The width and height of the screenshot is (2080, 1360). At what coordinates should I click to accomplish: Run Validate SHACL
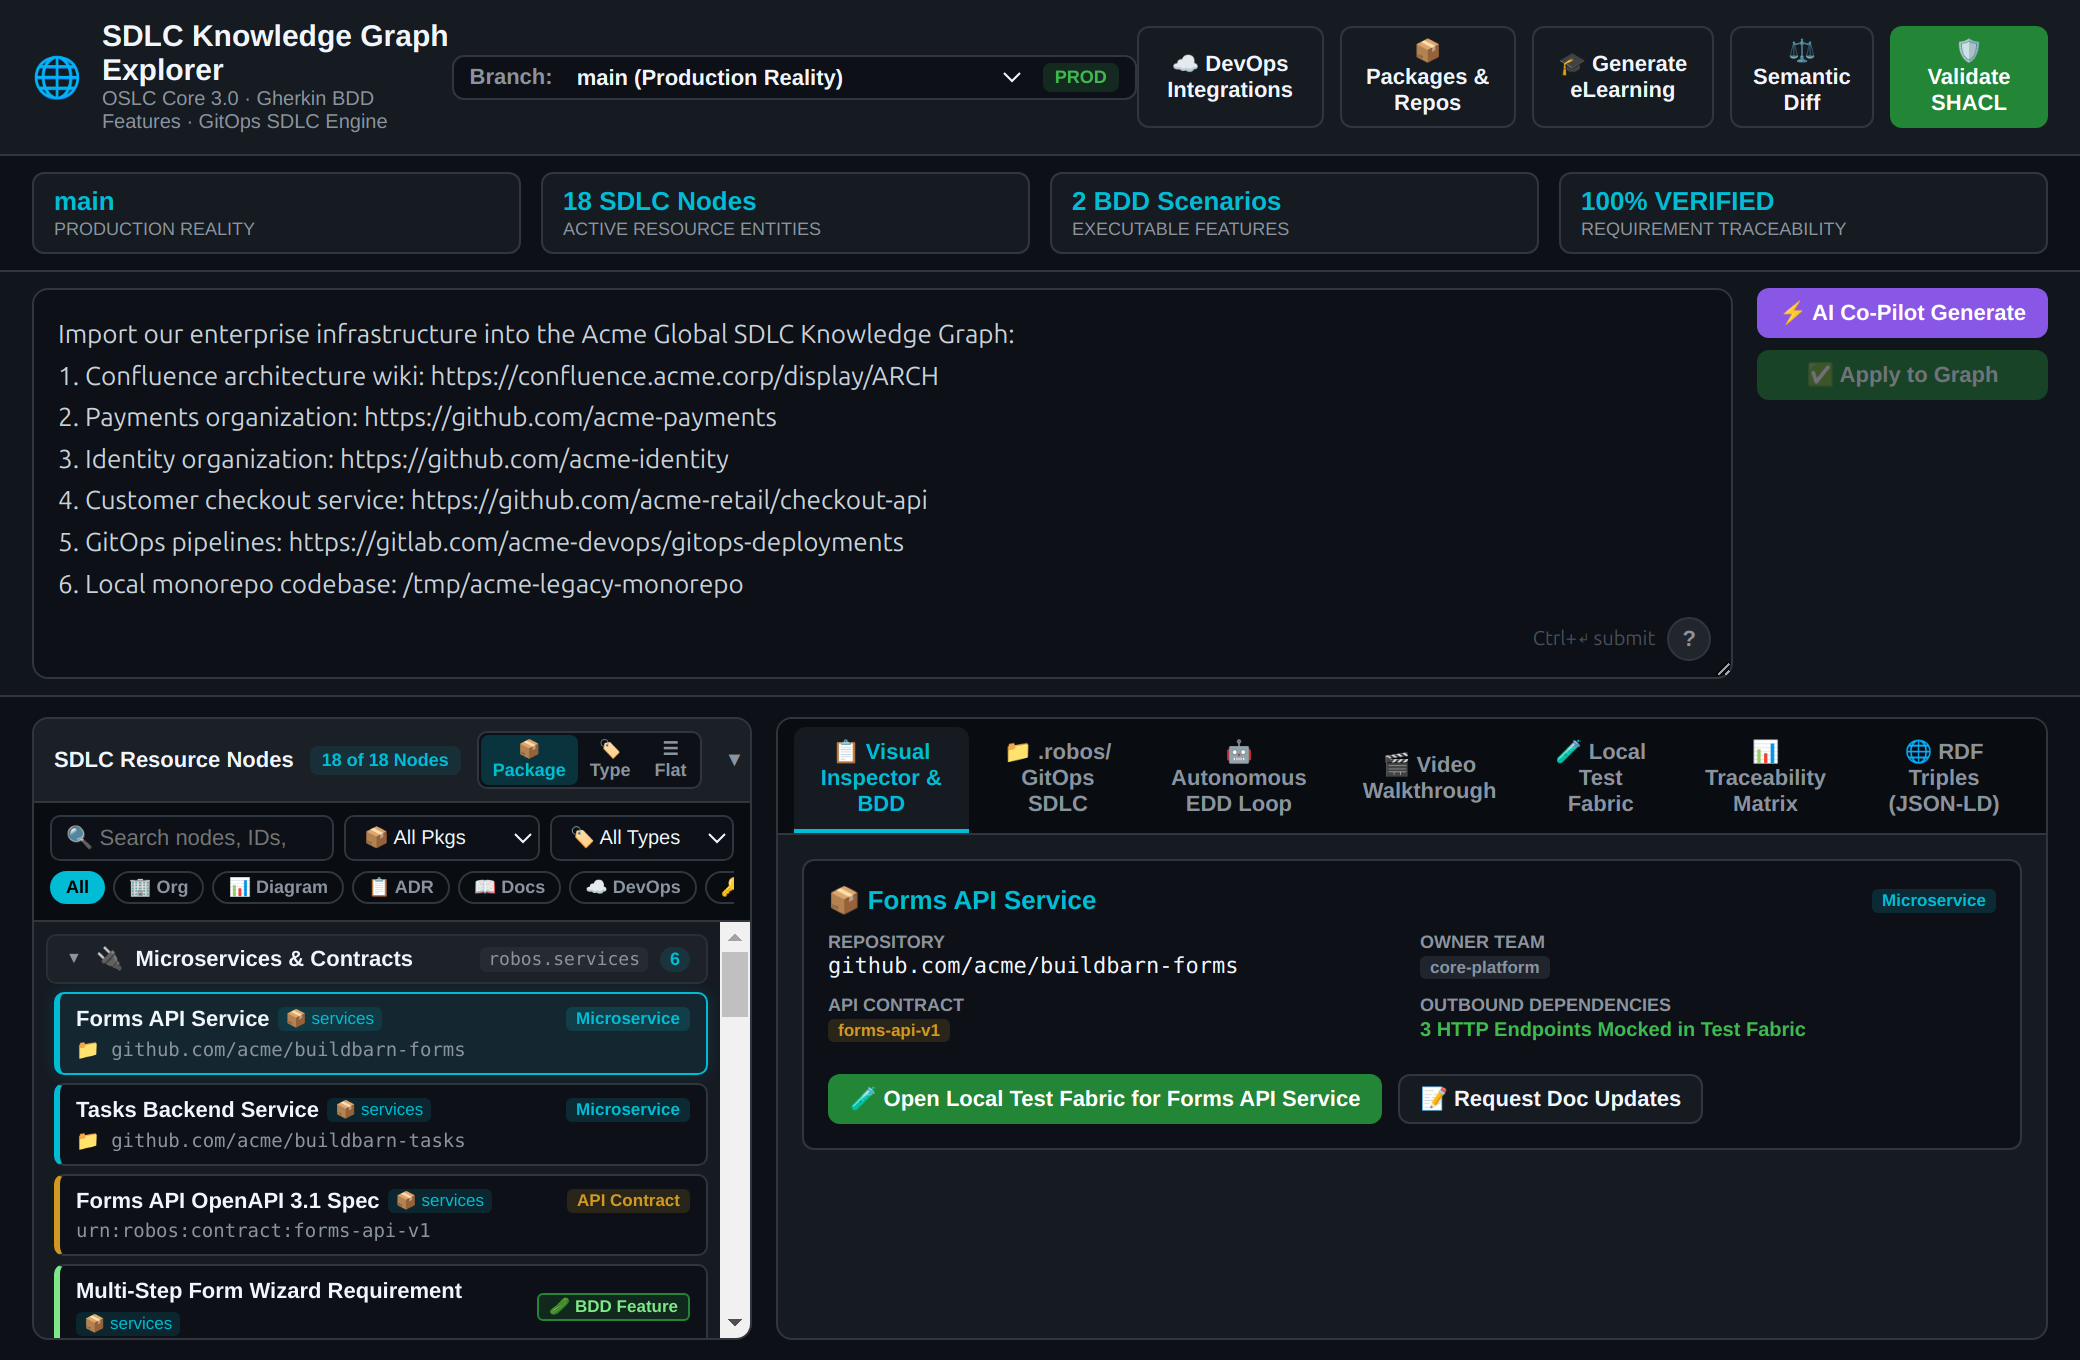[1968, 77]
